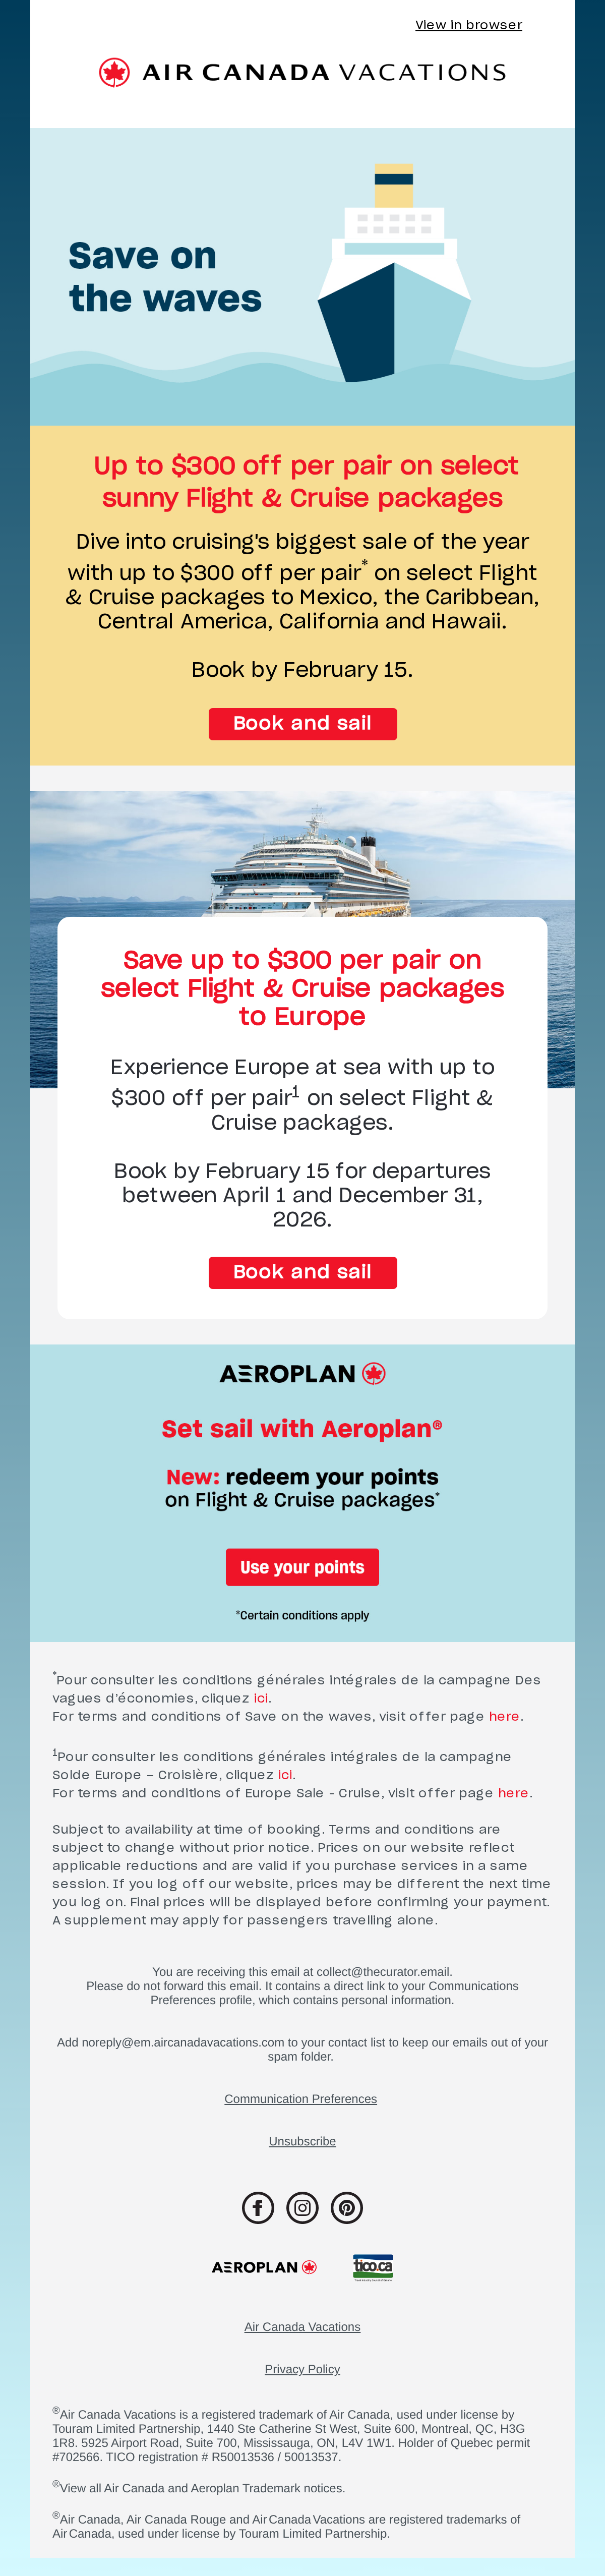
Task: Open Communication Preferences
Action: click(x=302, y=2098)
